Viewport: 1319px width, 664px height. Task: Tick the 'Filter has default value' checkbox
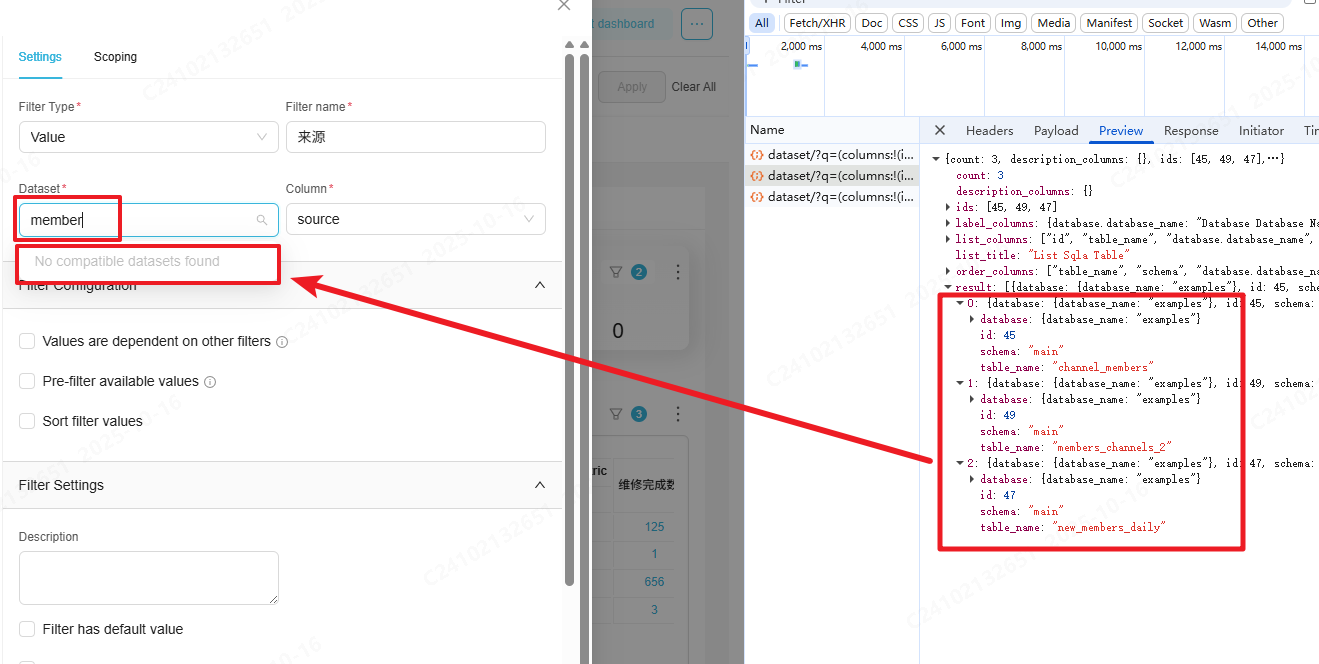tap(28, 629)
